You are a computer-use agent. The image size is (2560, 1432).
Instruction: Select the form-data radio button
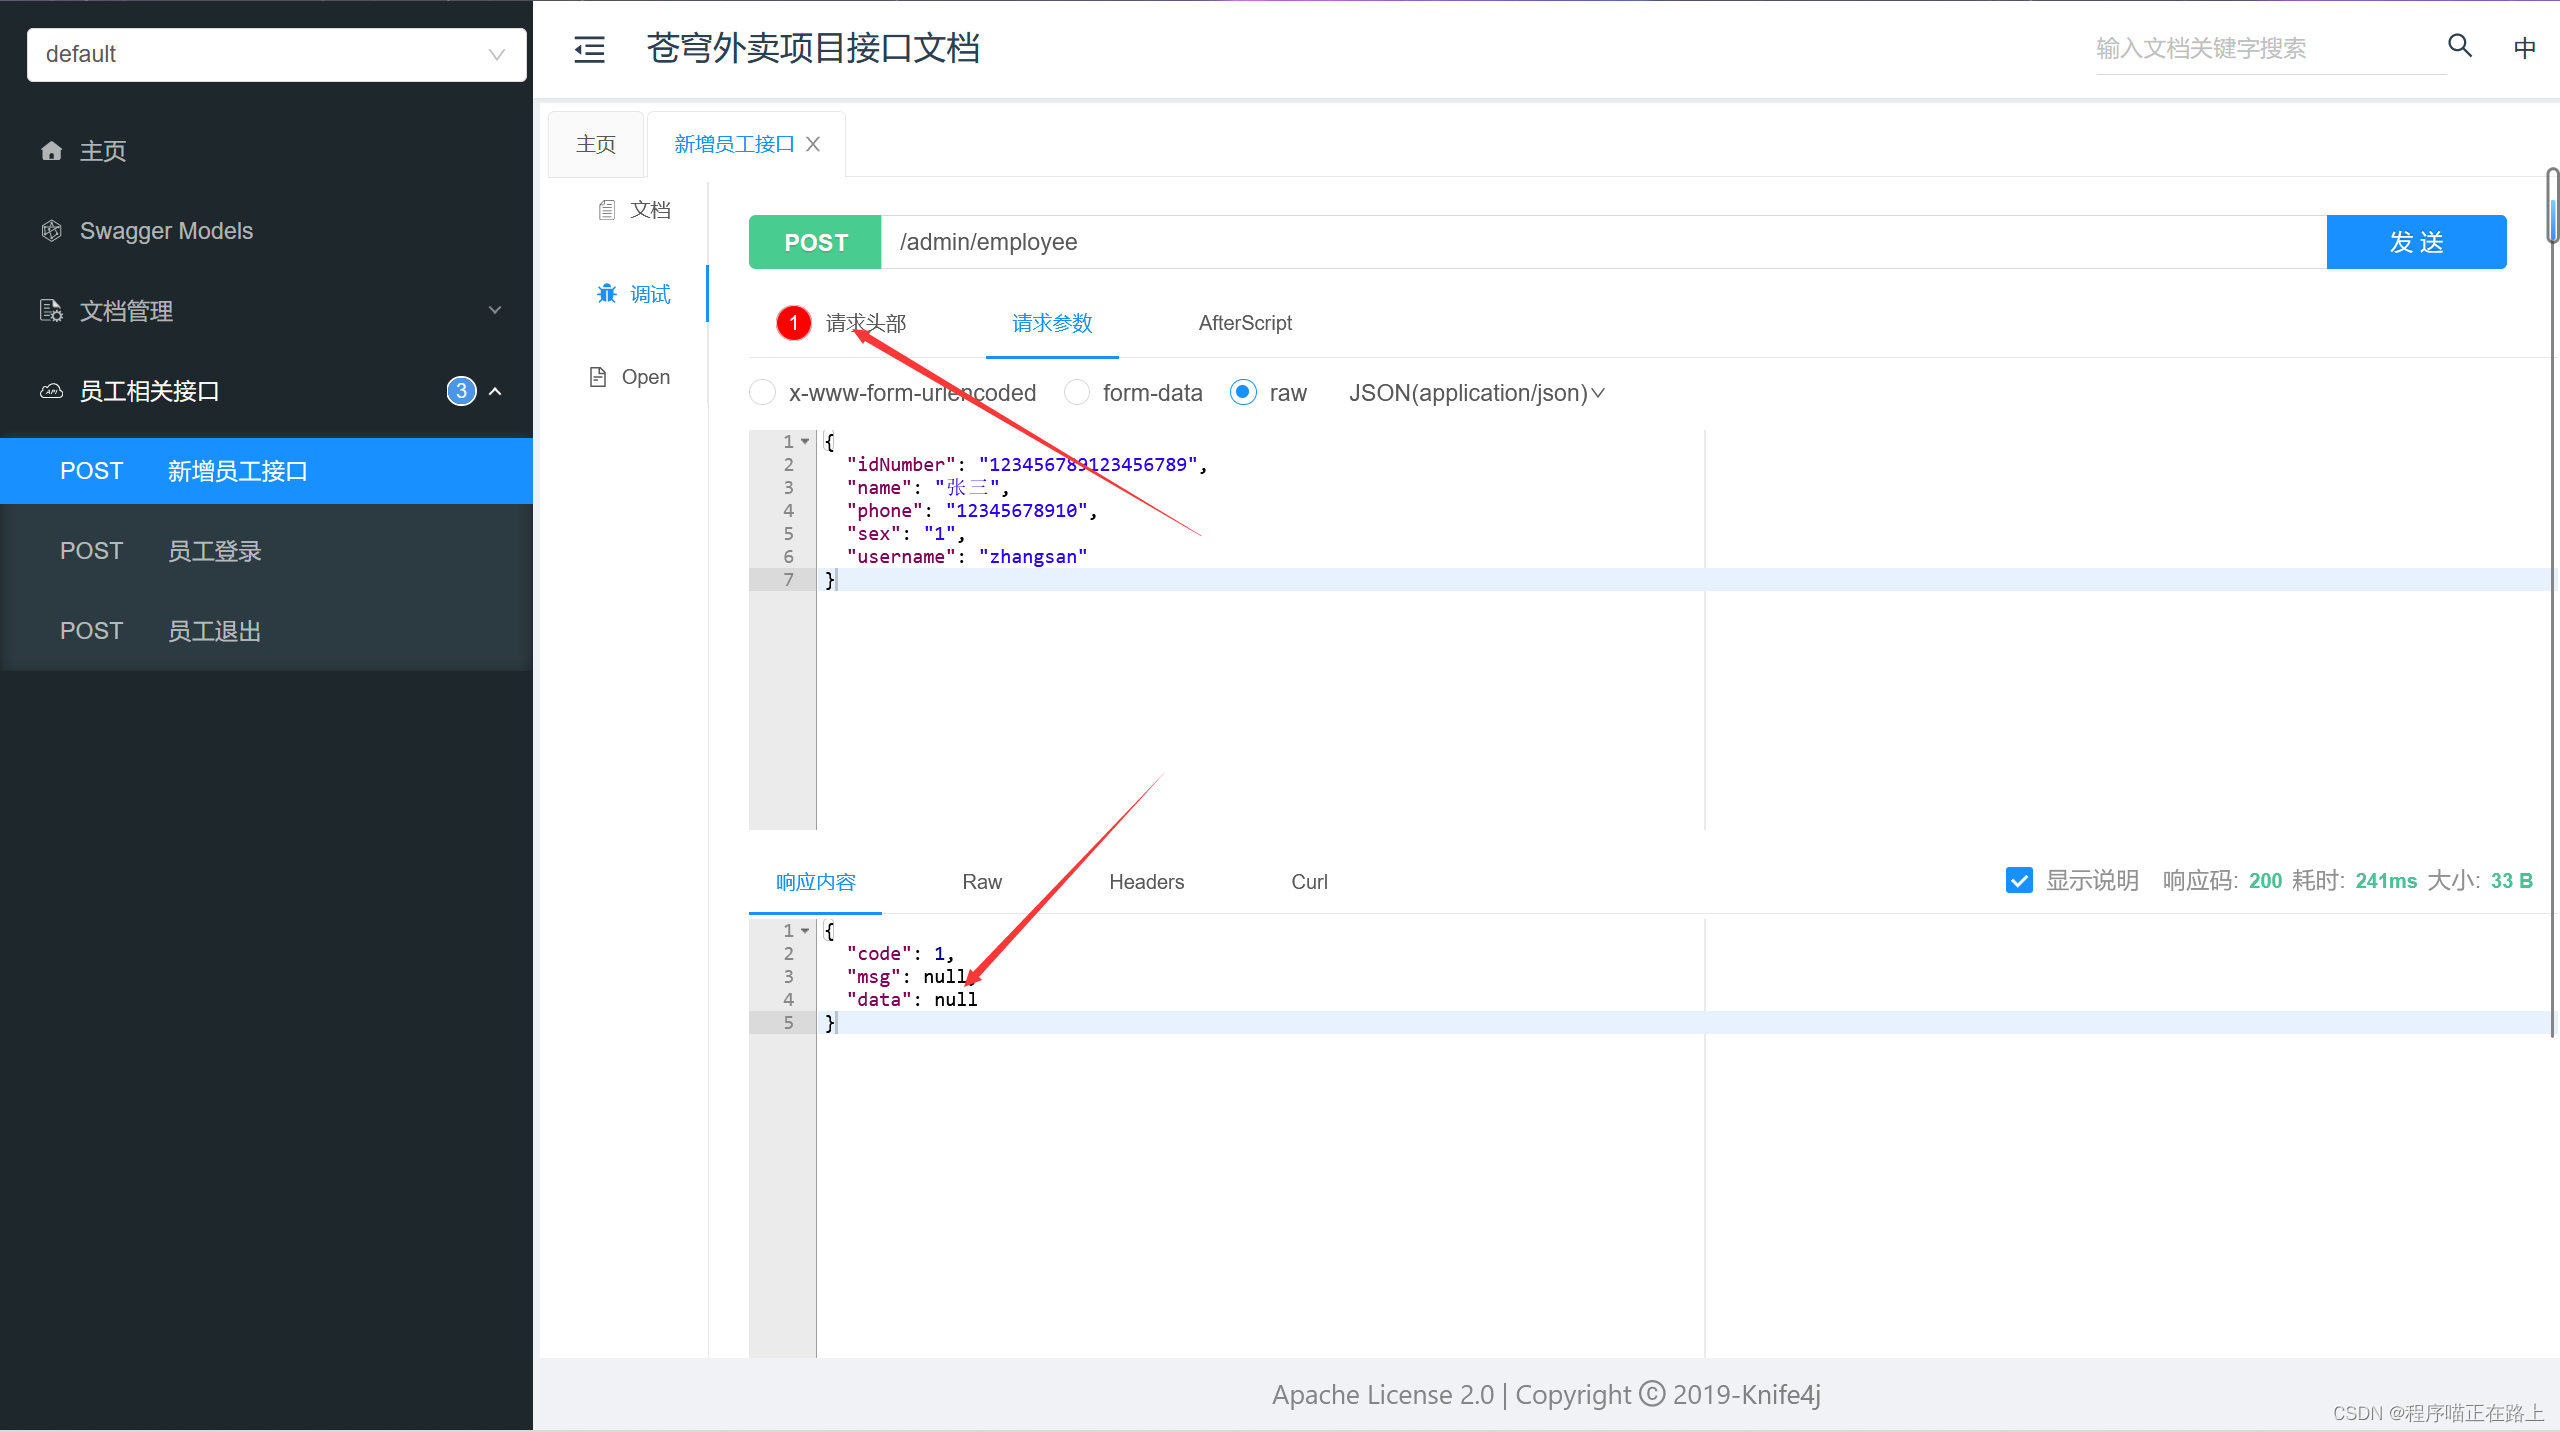(x=1075, y=392)
